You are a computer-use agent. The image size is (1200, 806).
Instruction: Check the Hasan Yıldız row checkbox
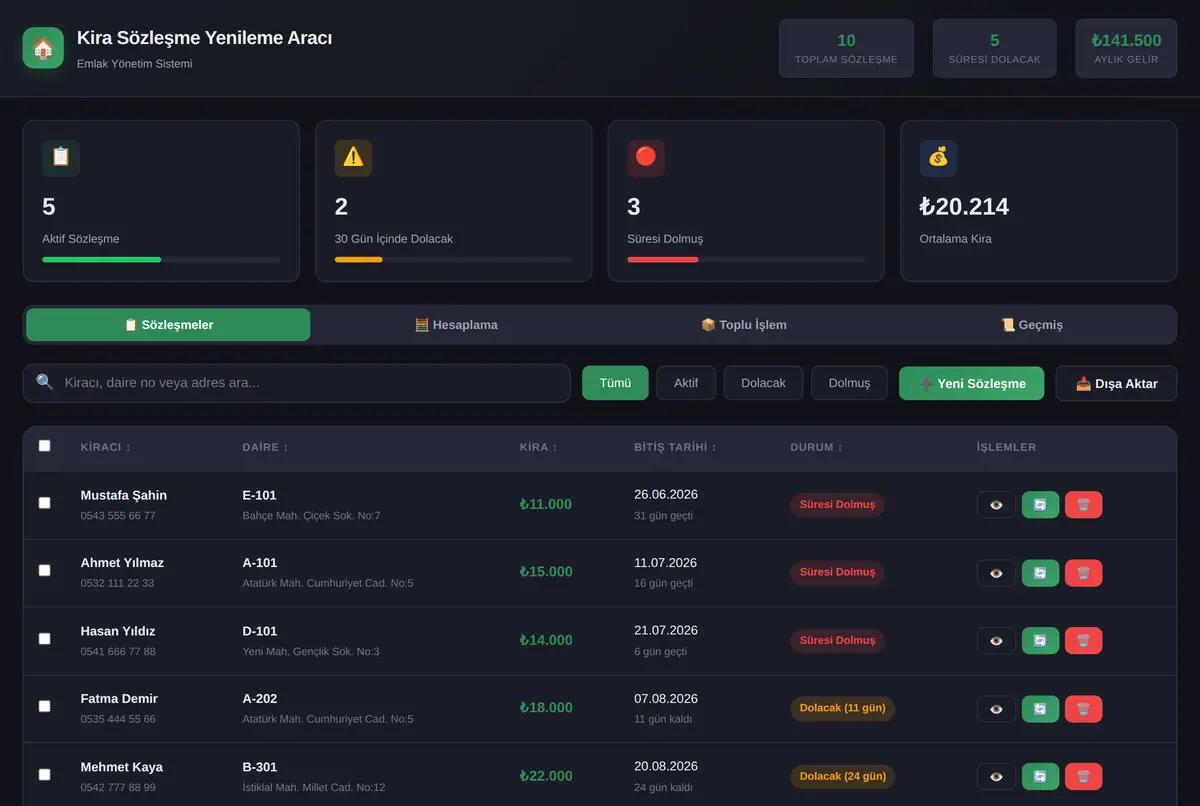point(44,638)
